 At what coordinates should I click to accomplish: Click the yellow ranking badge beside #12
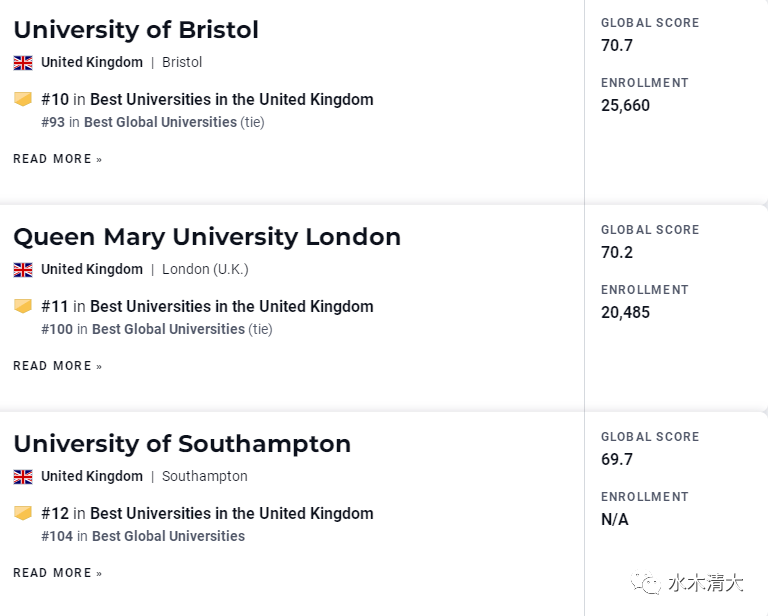tap(23, 513)
